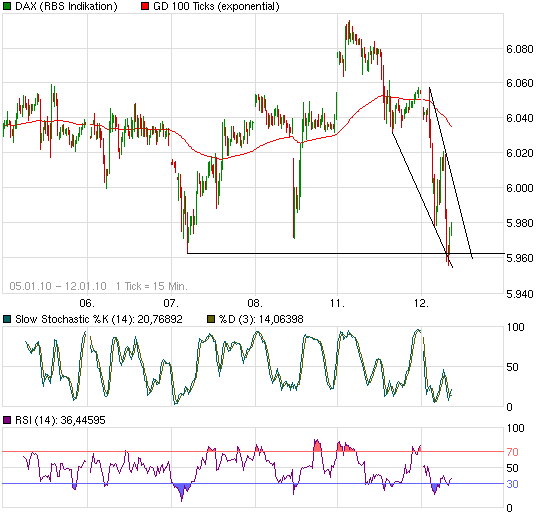Viewport: 545px width, 516px height.
Task: Click the '50' label on the RSI axis
Action: pyautogui.click(x=512, y=468)
